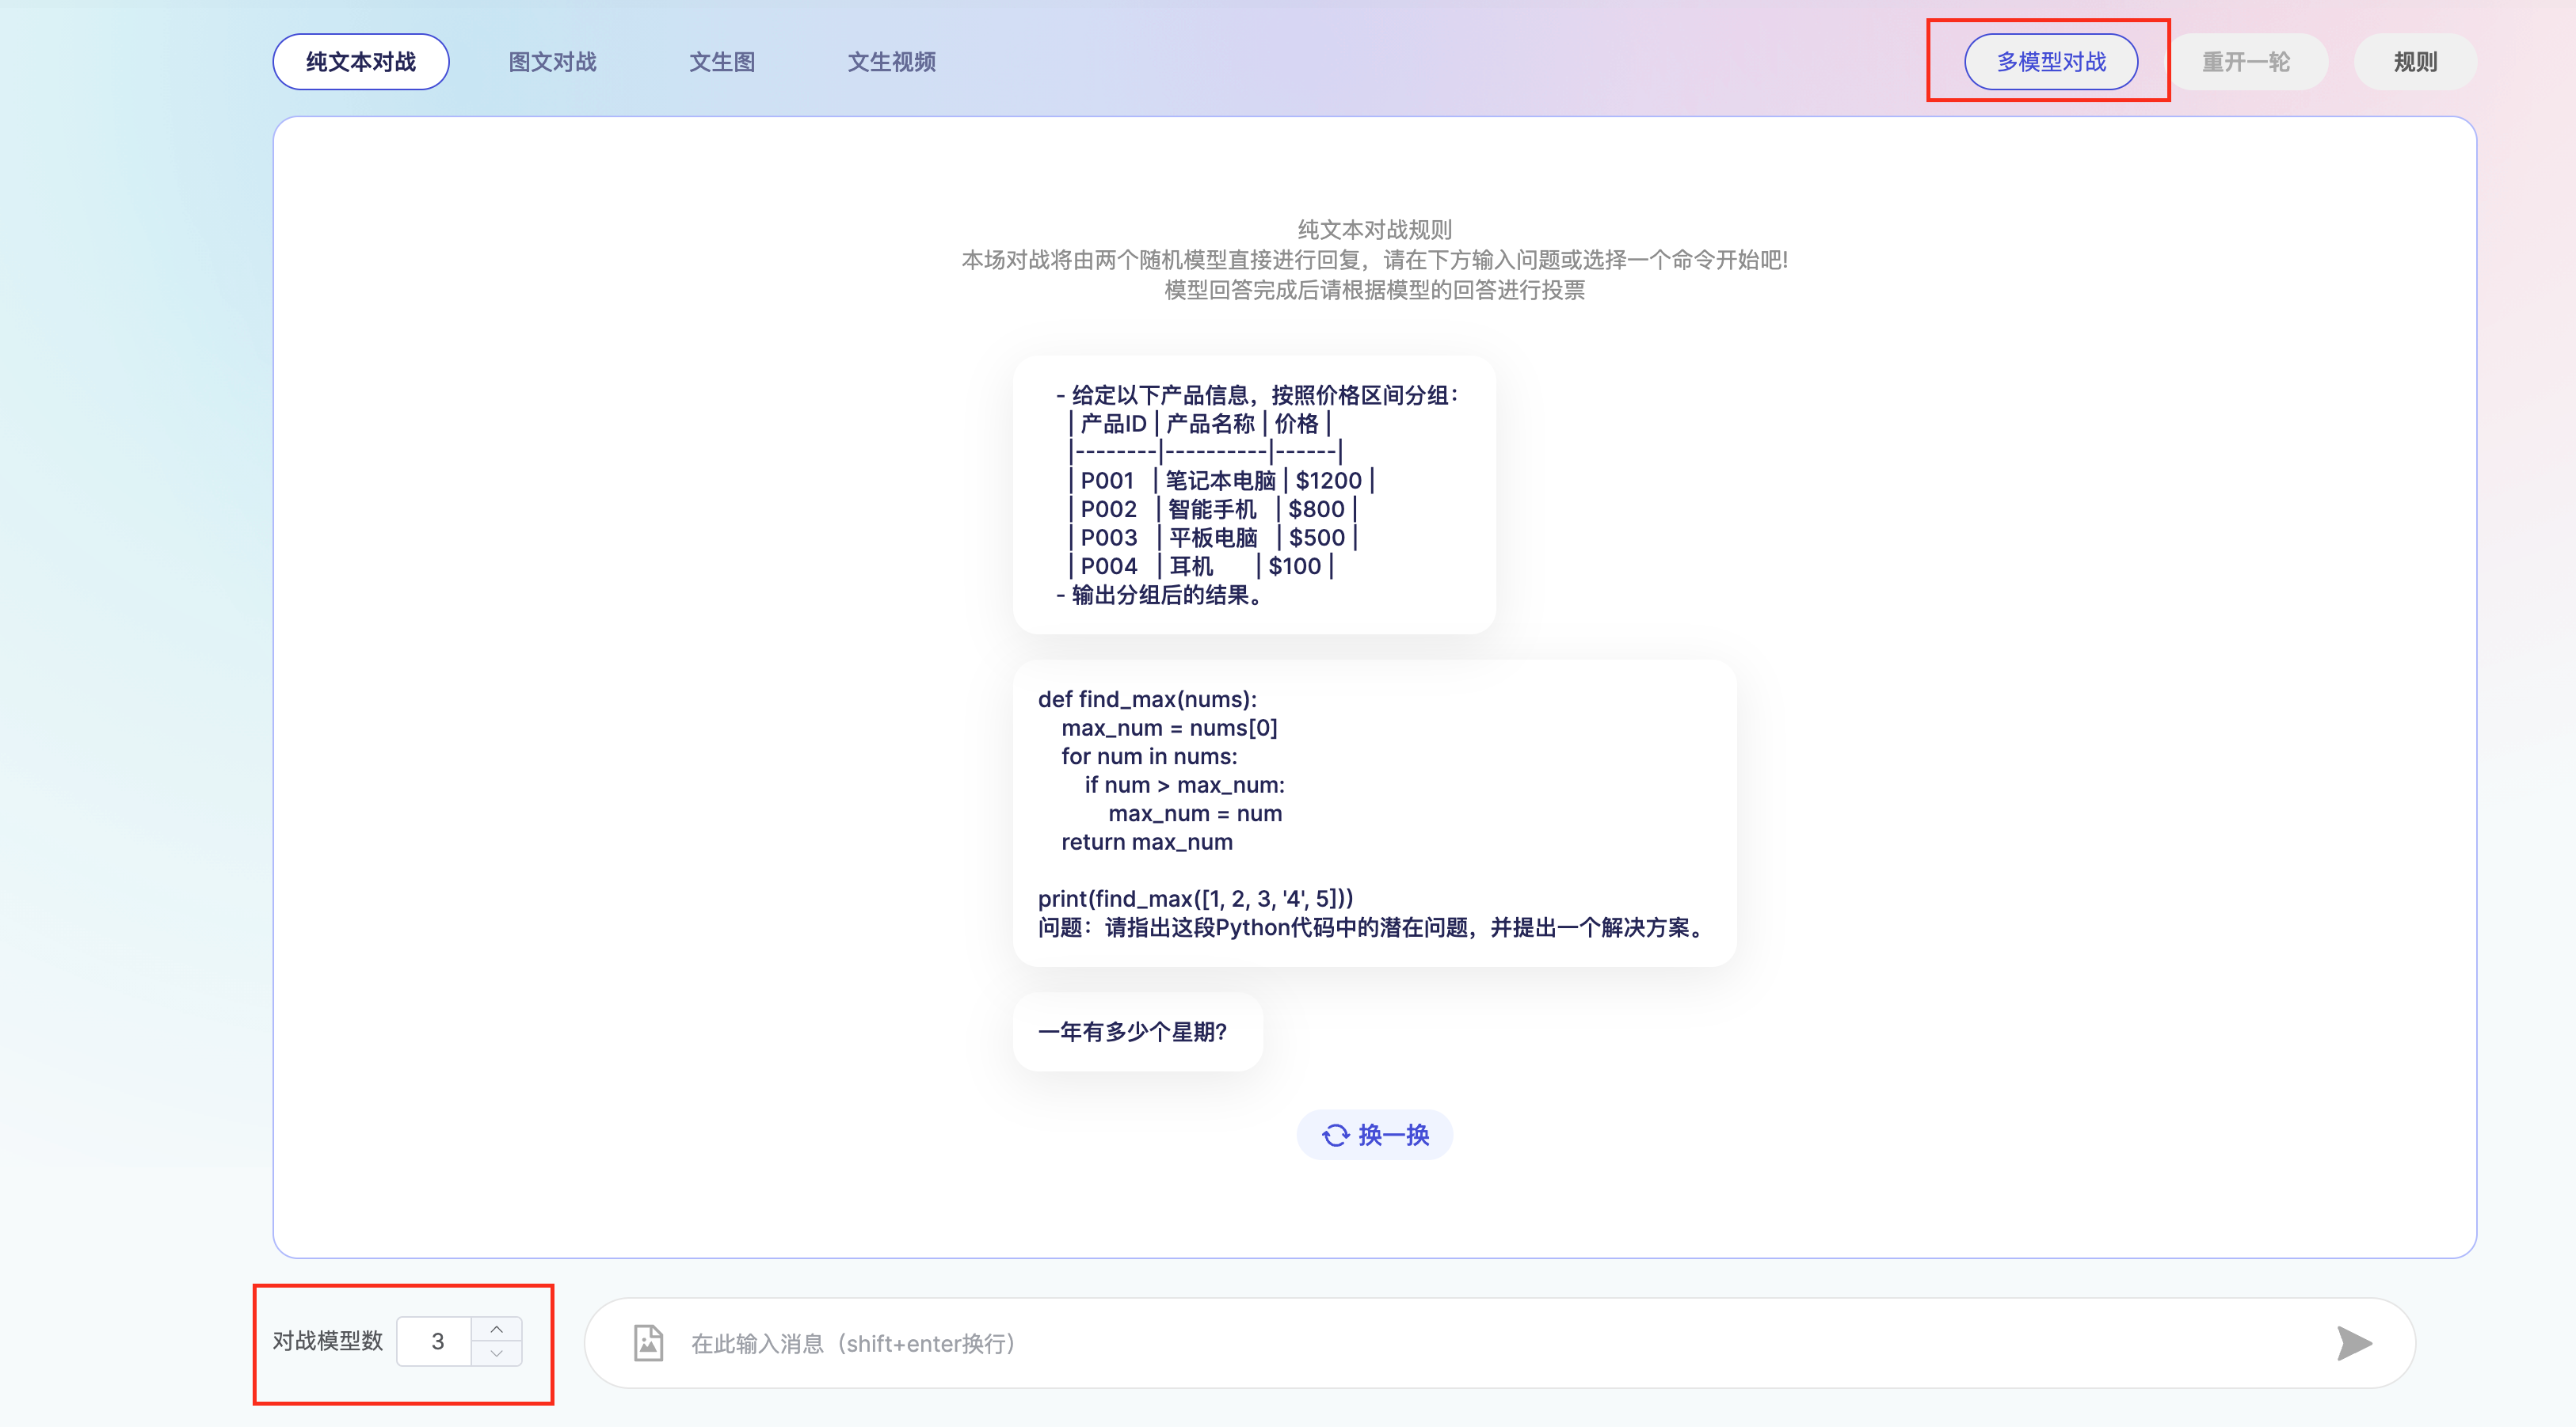Open the 文生图 tab
Image resolution: width=2576 pixels, height=1427 pixels.
click(x=721, y=62)
